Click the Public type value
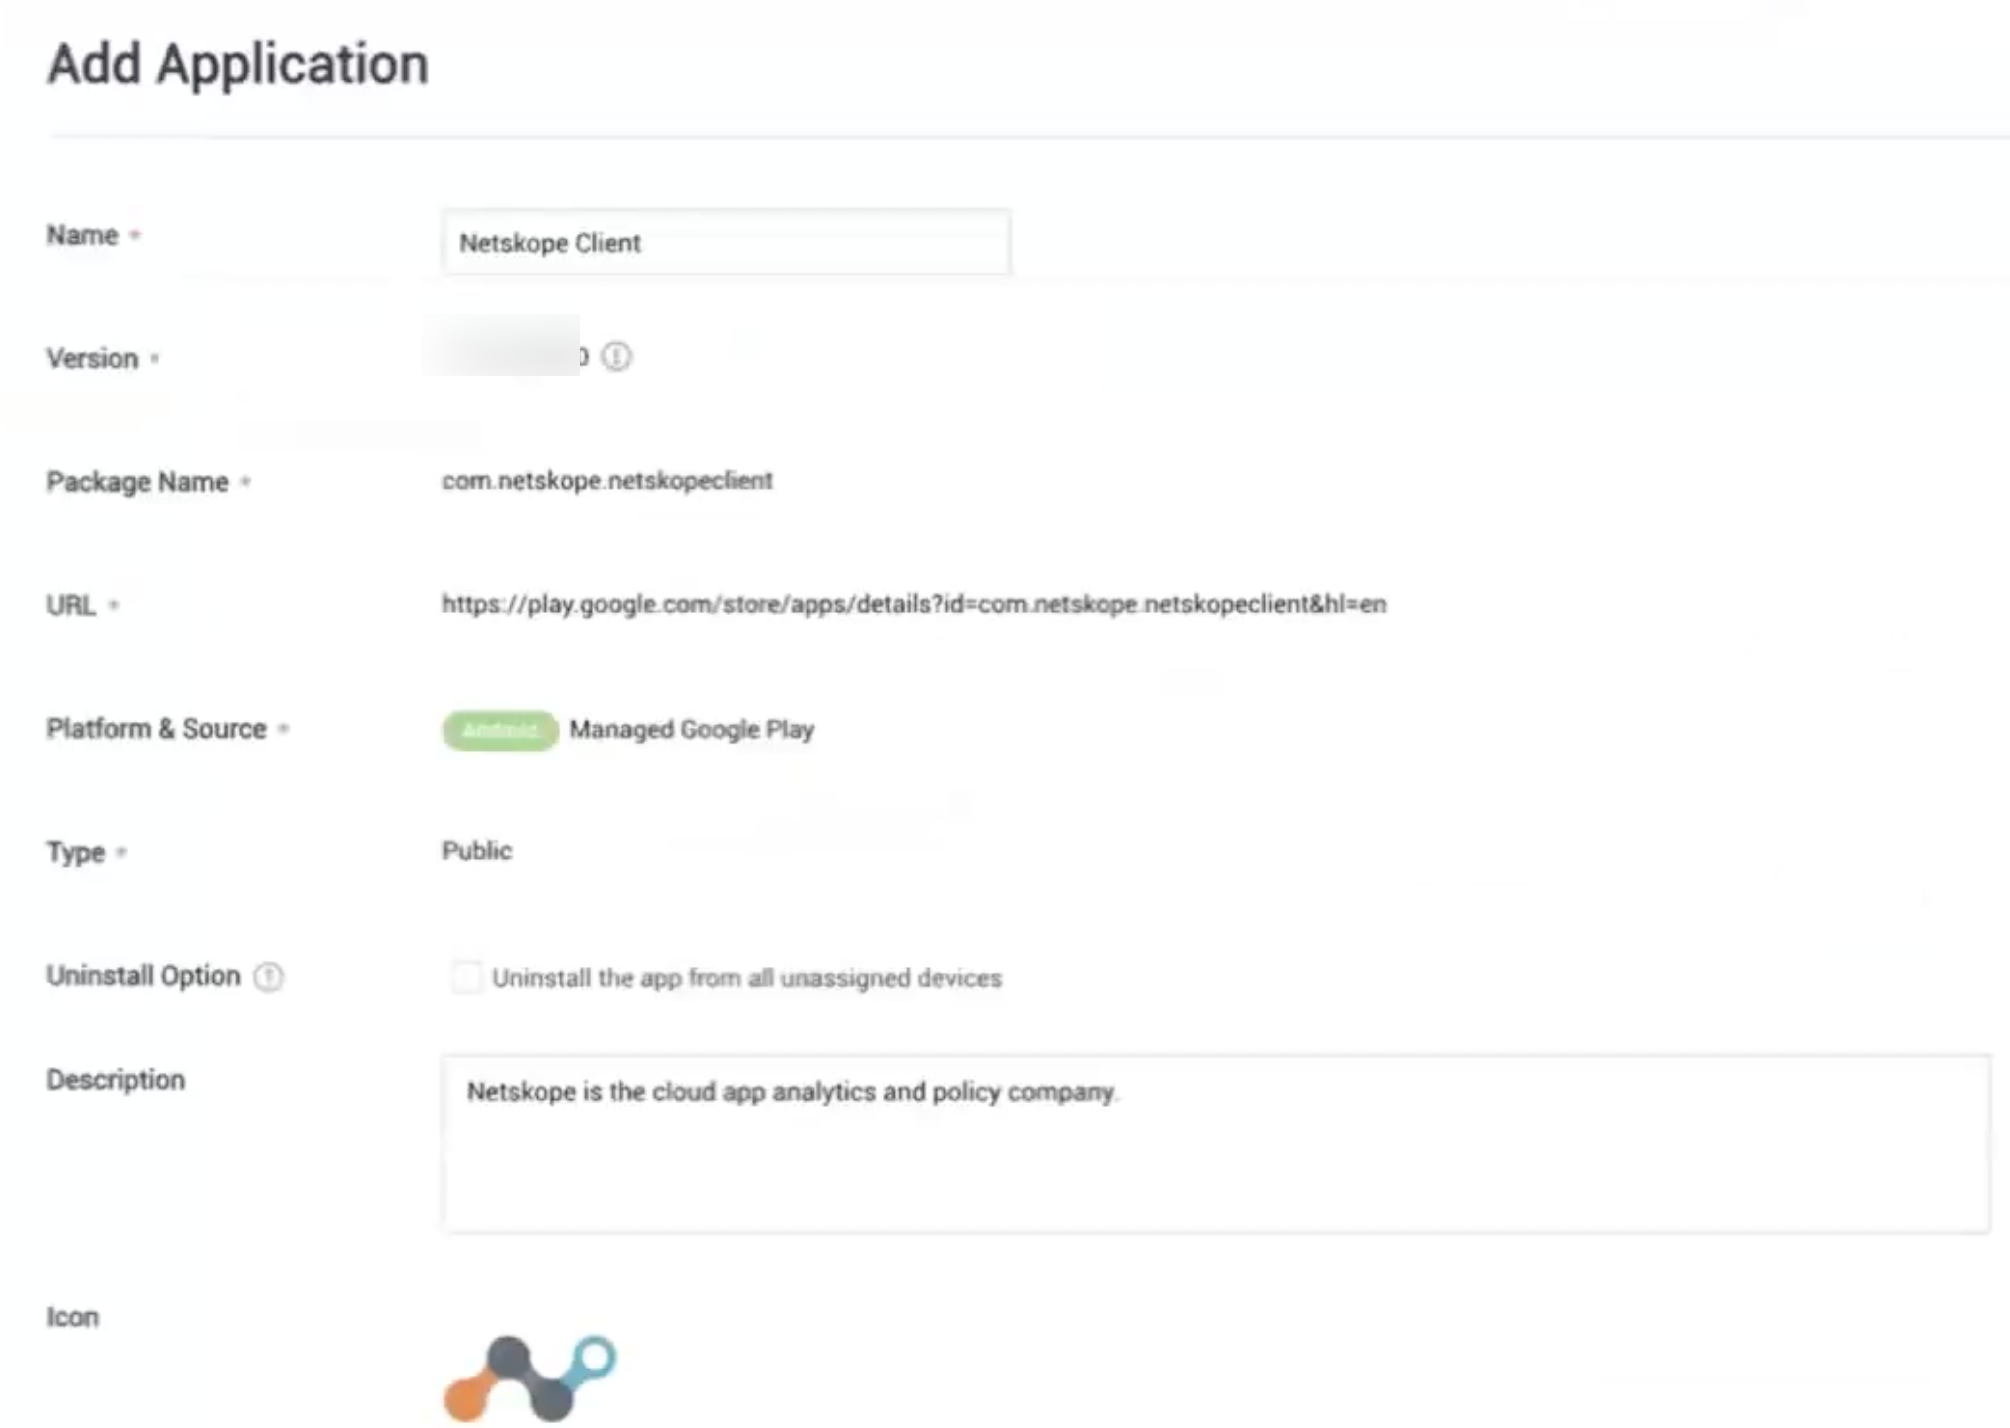Image resolution: width=2010 pixels, height=1428 pixels. 477,851
